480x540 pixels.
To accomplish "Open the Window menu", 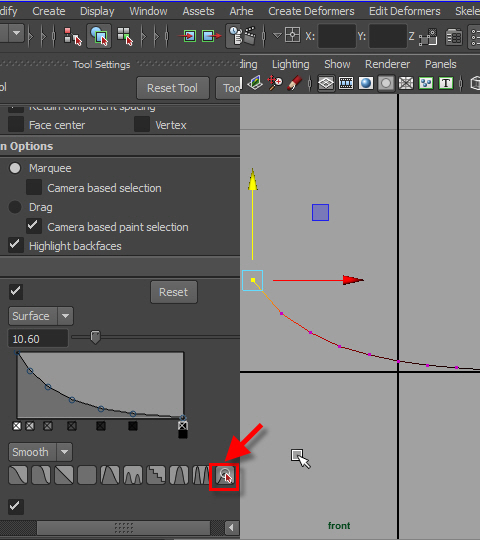I will coord(148,11).
